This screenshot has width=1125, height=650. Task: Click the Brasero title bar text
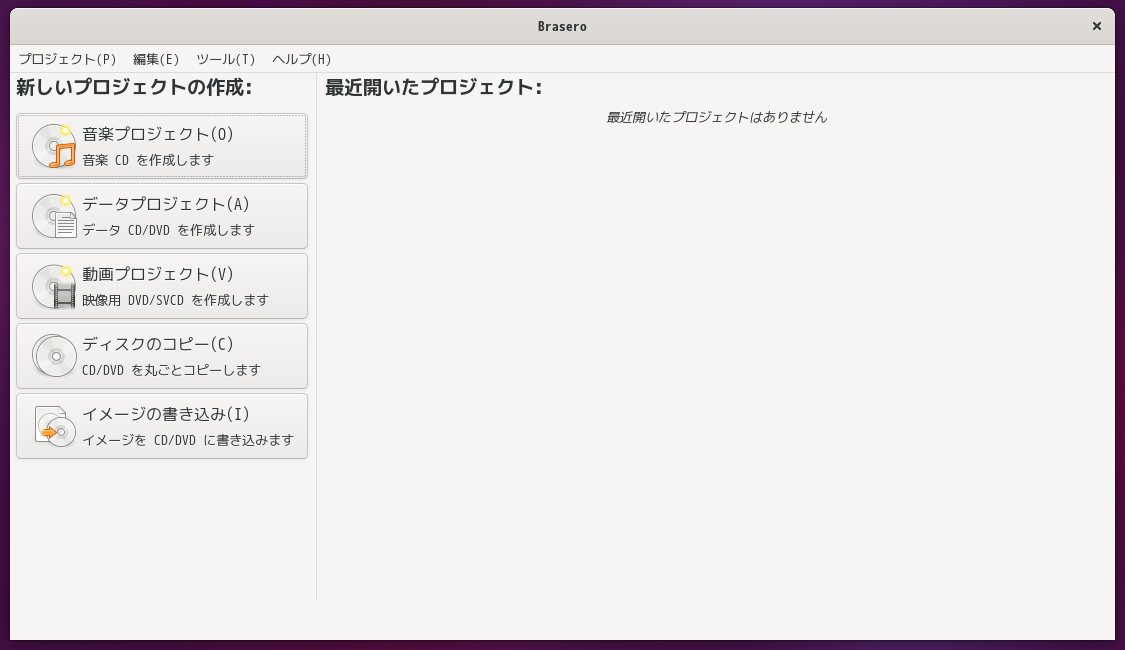562,27
